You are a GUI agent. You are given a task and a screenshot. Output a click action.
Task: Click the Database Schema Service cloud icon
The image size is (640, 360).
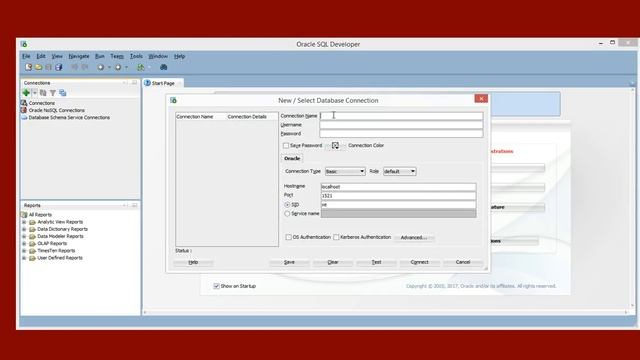point(24,118)
